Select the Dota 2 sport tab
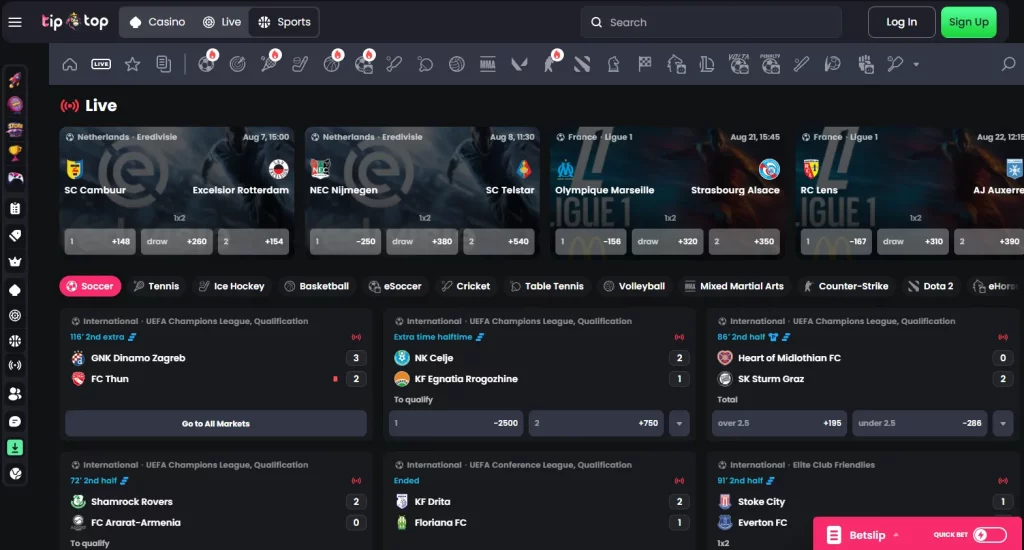The width and height of the screenshot is (1024, 550). [x=931, y=286]
